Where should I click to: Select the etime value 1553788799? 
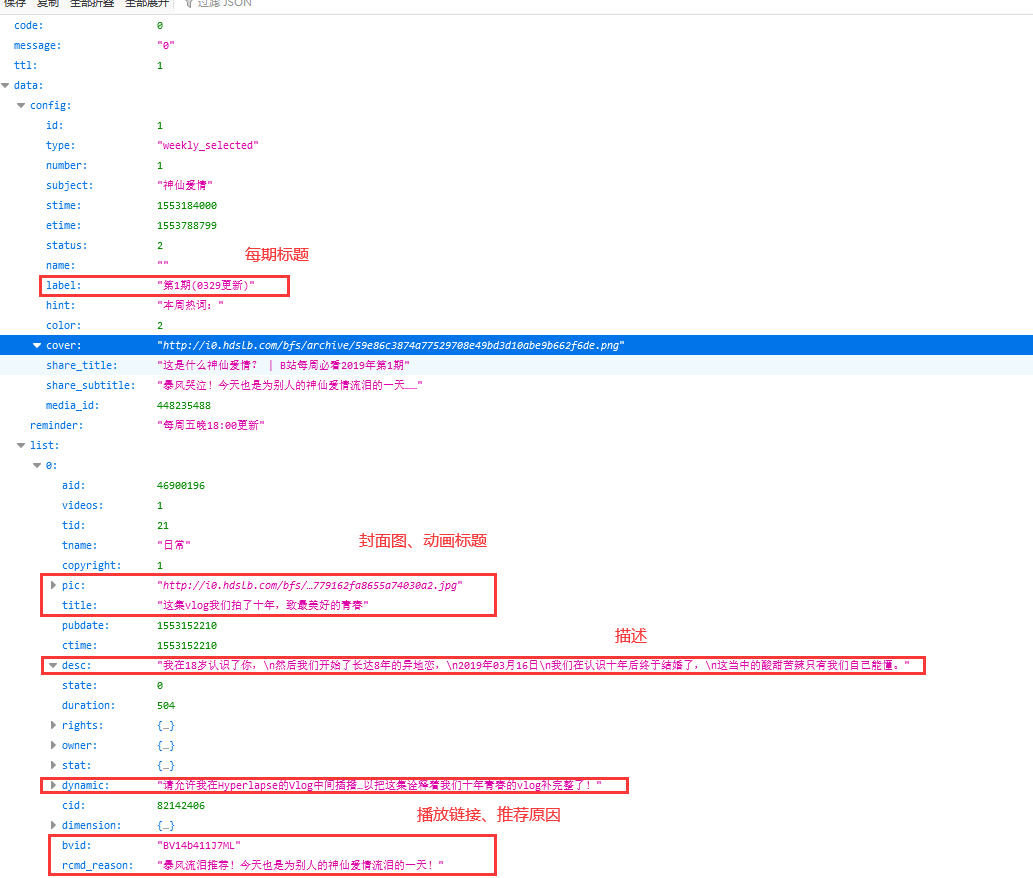pyautogui.click(x=186, y=225)
